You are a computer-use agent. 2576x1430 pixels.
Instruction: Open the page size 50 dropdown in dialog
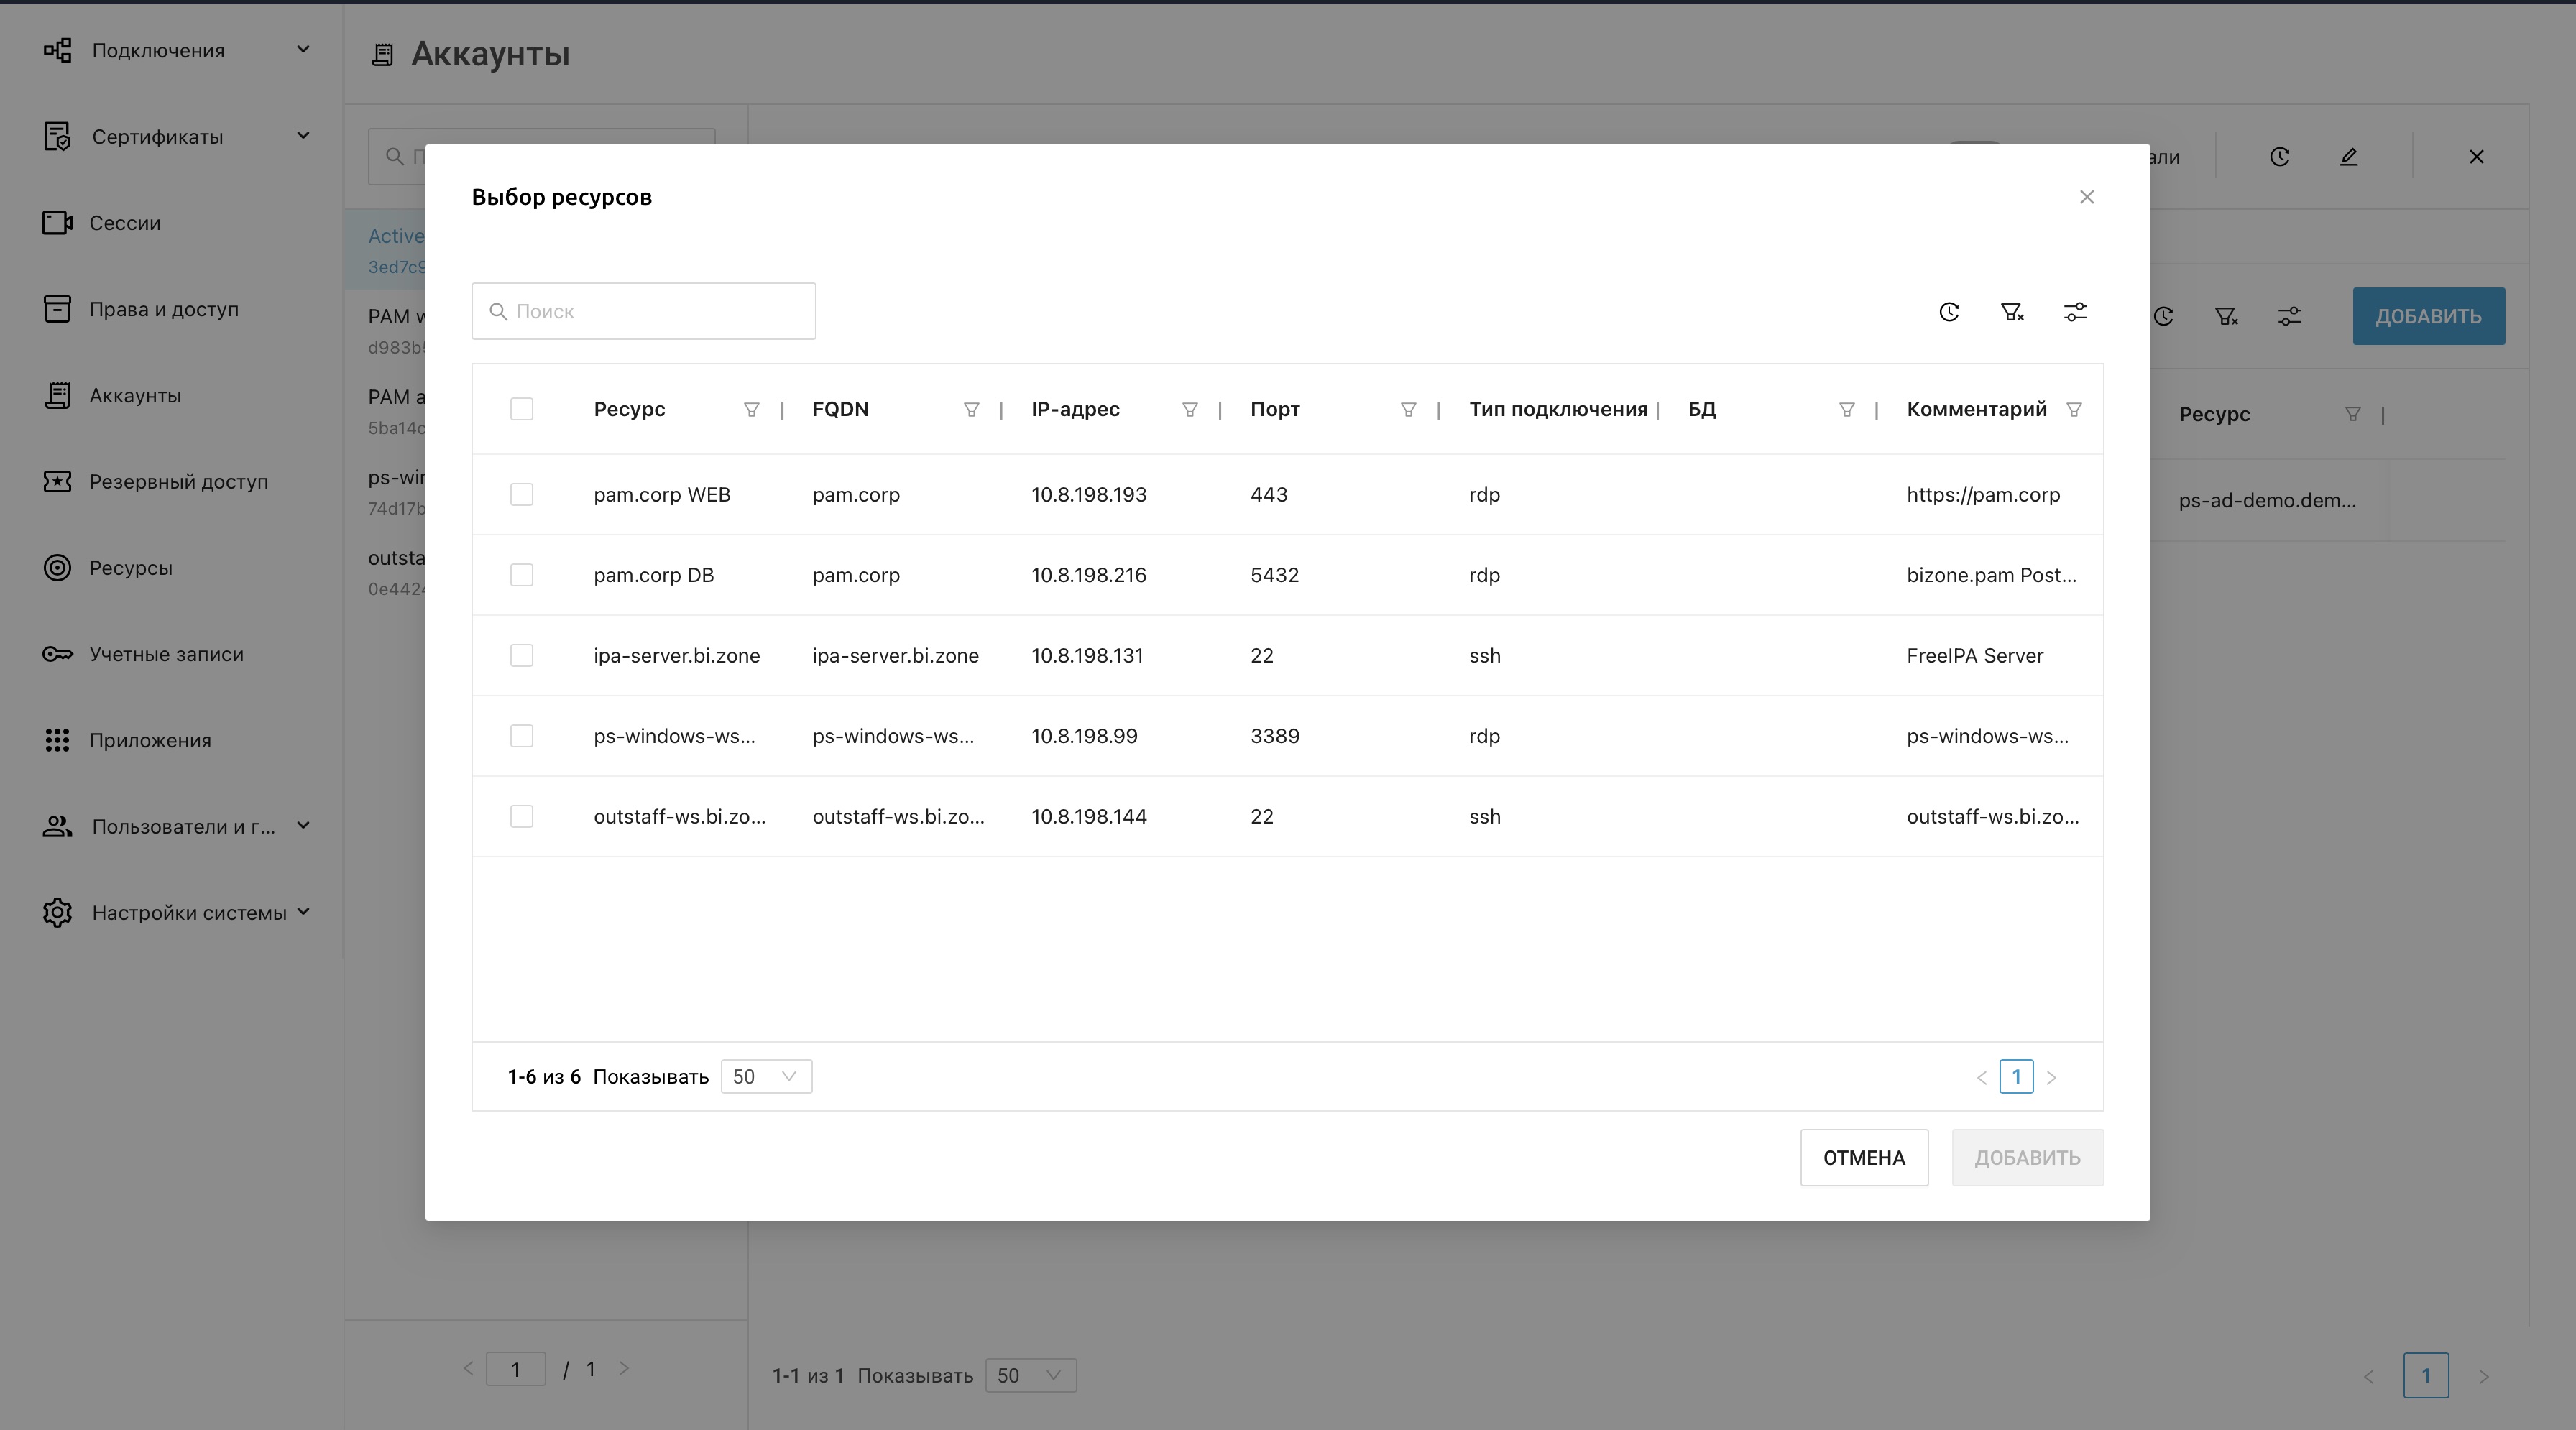coord(765,1076)
